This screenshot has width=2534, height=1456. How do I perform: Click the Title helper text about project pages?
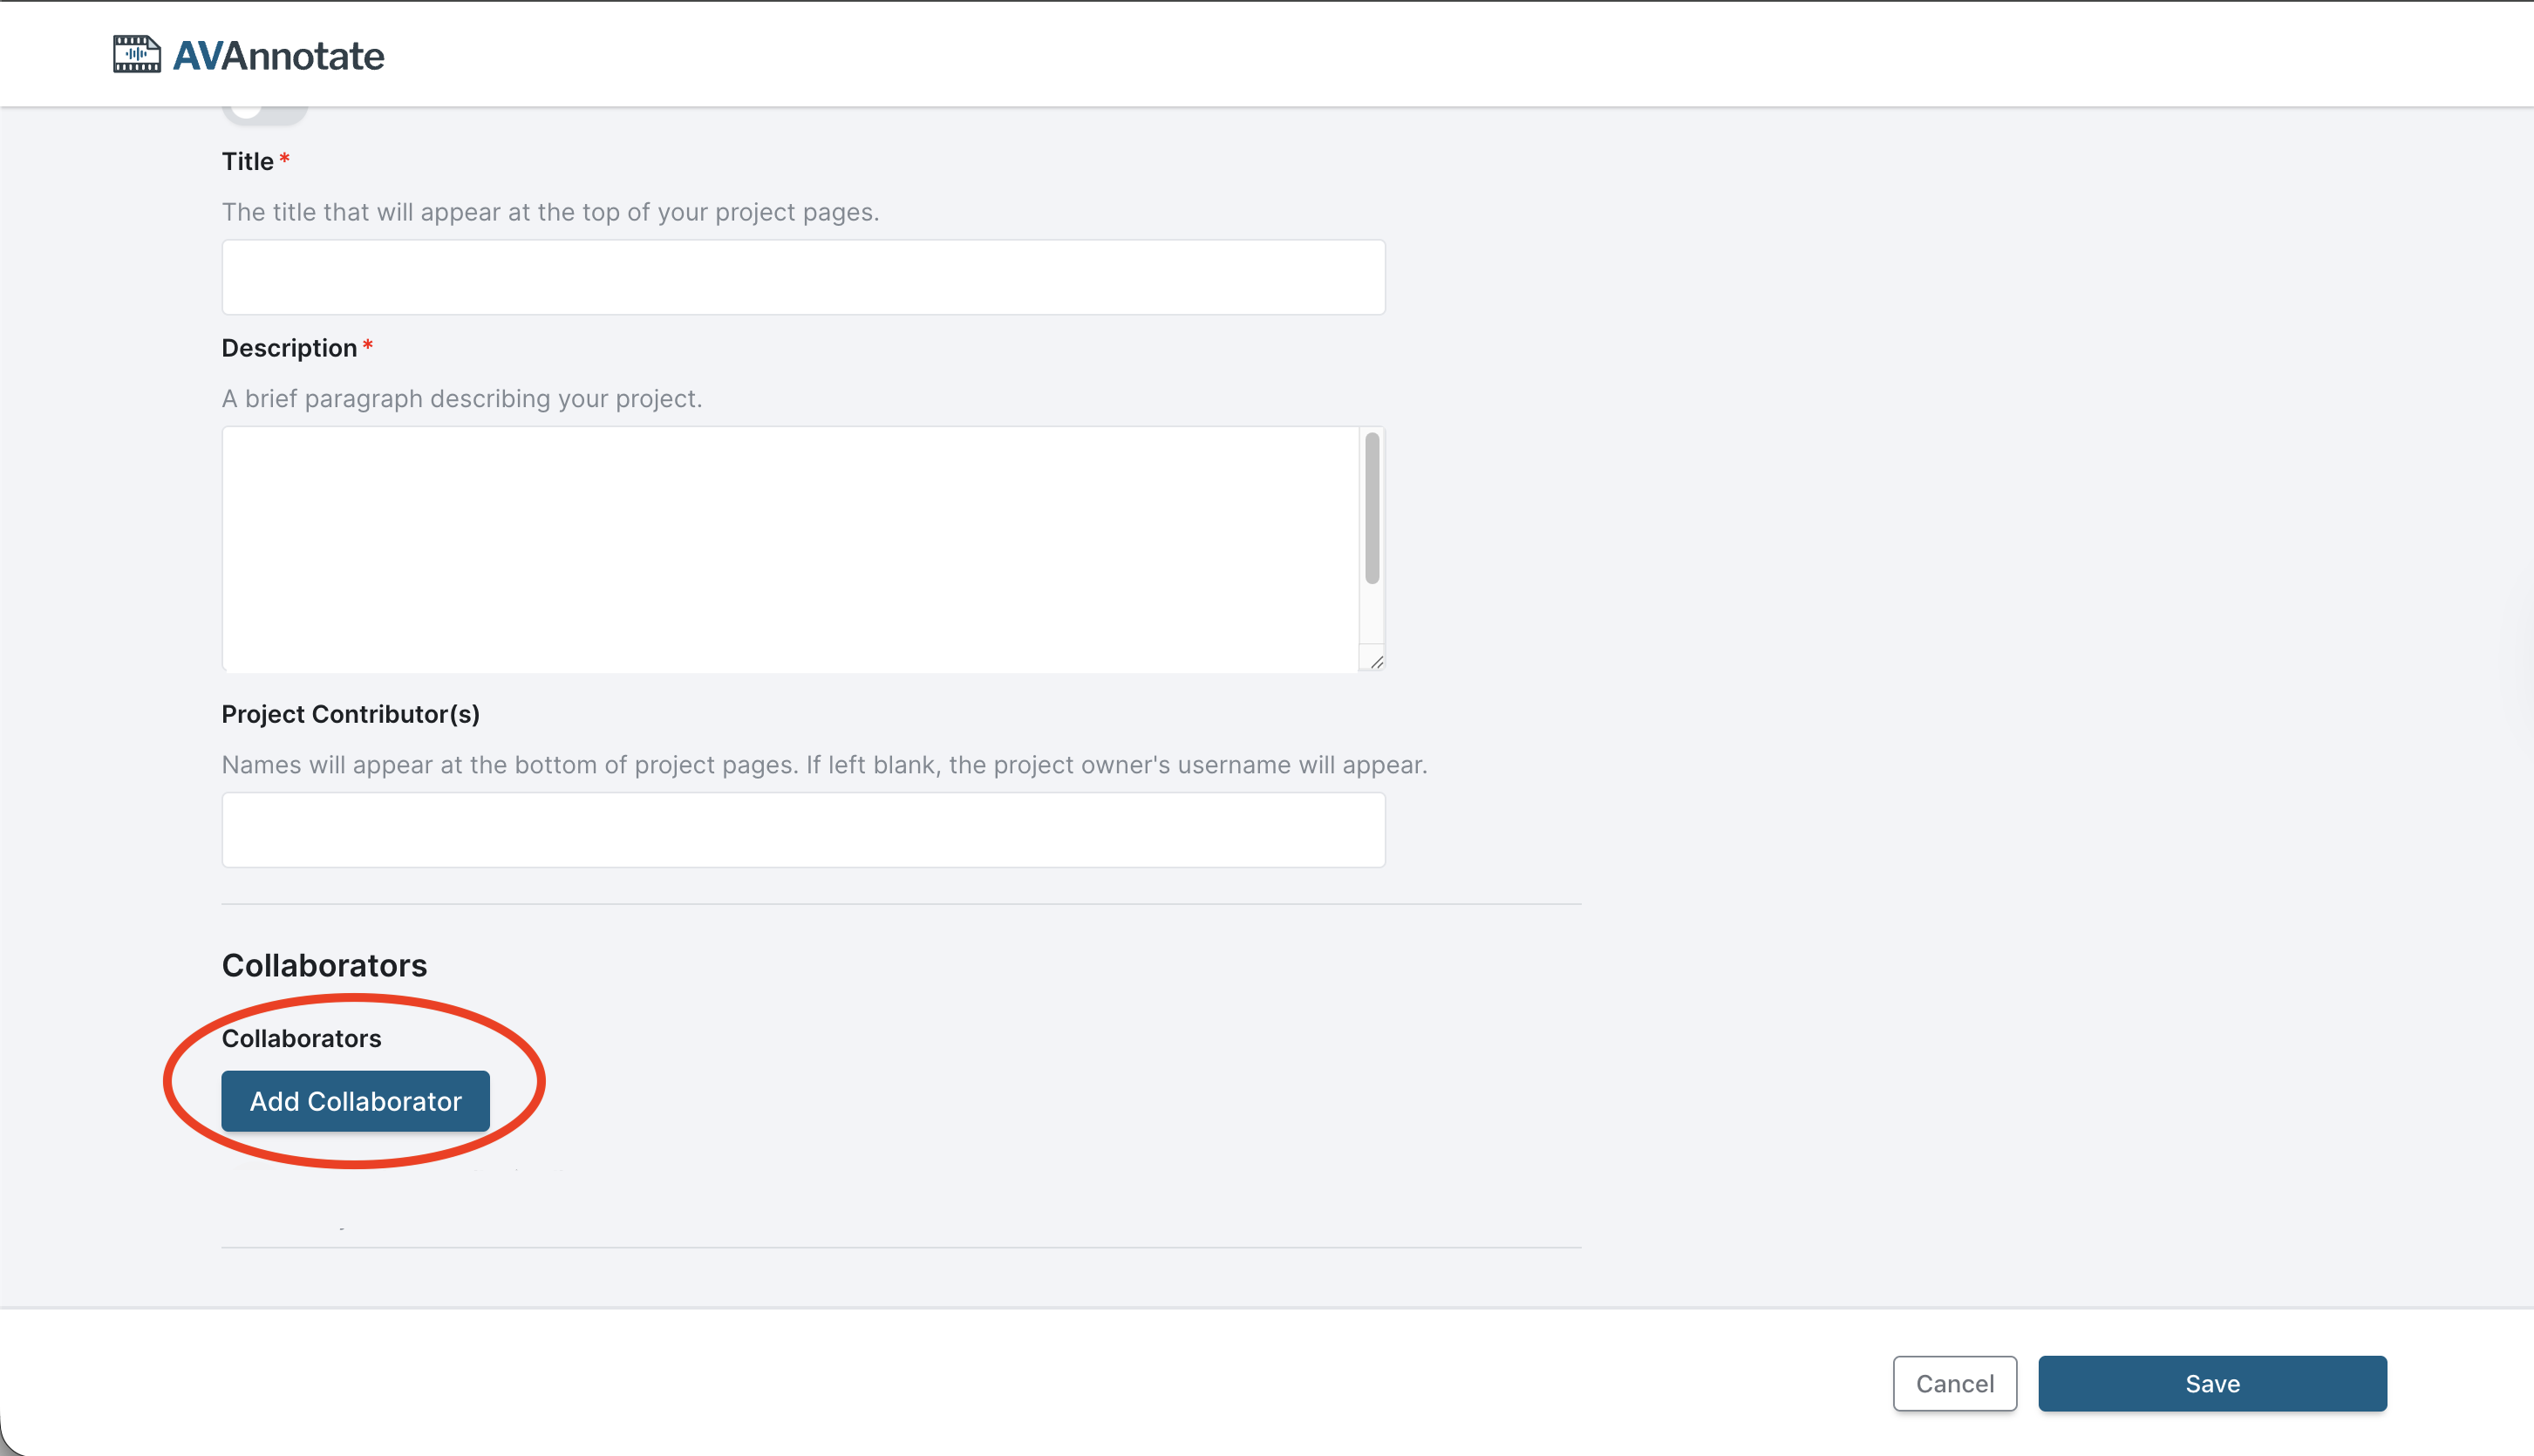coord(550,212)
